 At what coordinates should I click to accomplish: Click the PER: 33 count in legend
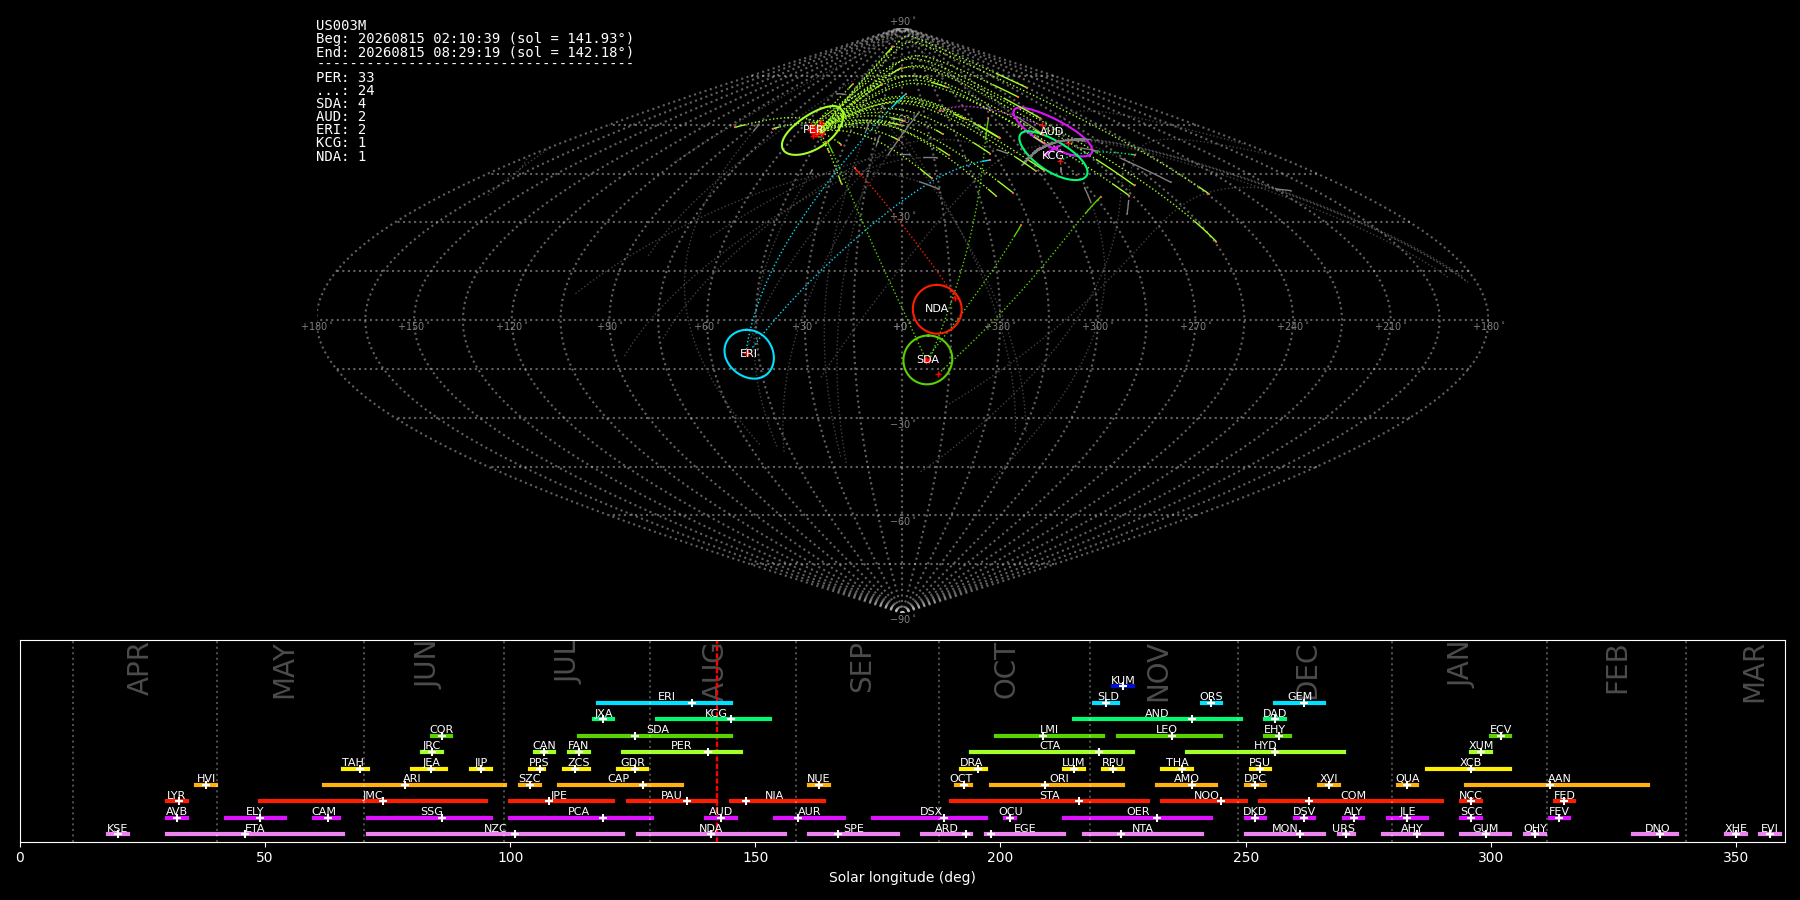tap(345, 77)
